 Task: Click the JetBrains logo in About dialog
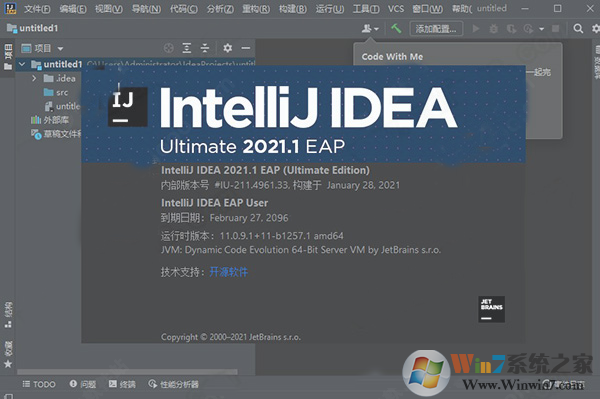pyautogui.click(x=491, y=309)
